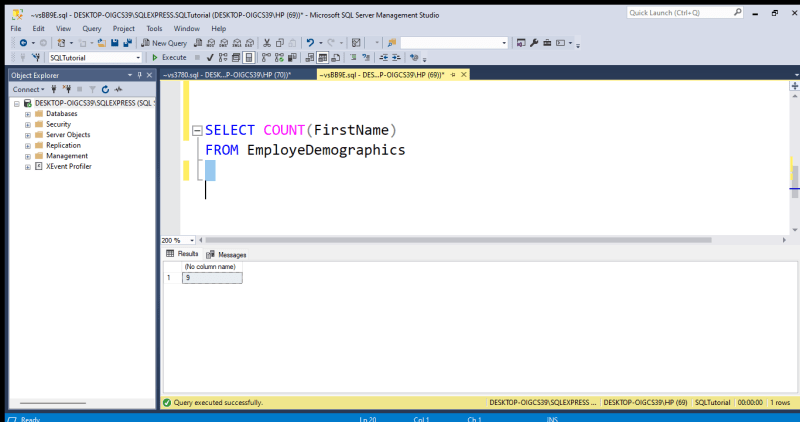Toggle Results to Grid output mode
The image size is (800, 422).
[x=322, y=58]
